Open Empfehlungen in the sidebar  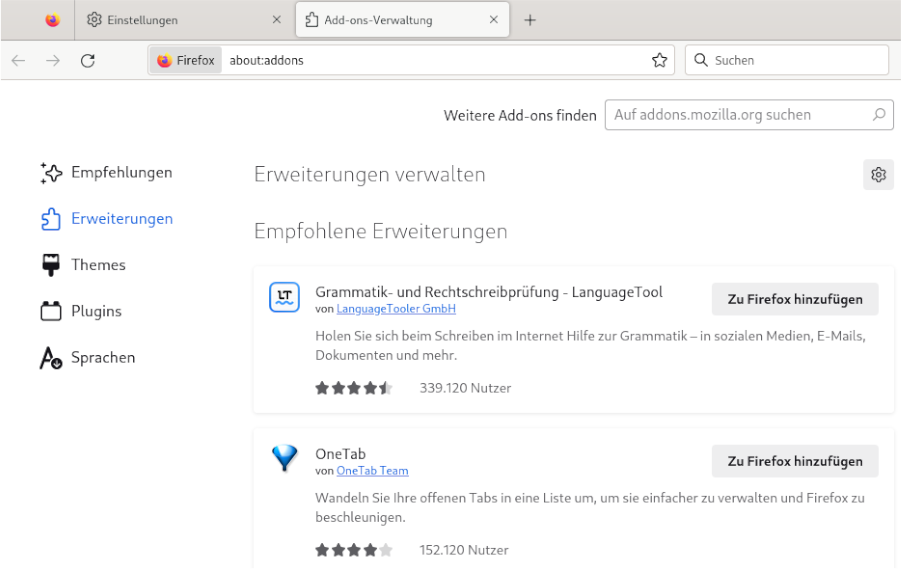(x=106, y=172)
